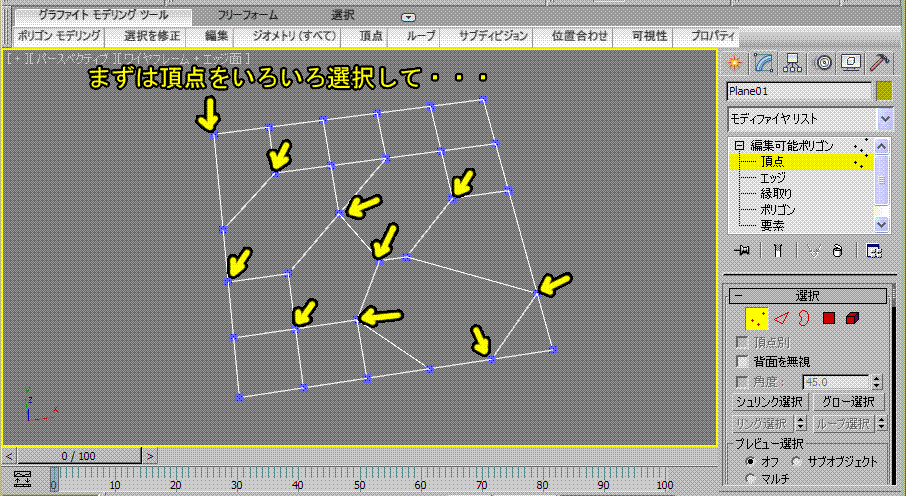
Task: Click the 0 / 100 time slider
Action: (79, 456)
